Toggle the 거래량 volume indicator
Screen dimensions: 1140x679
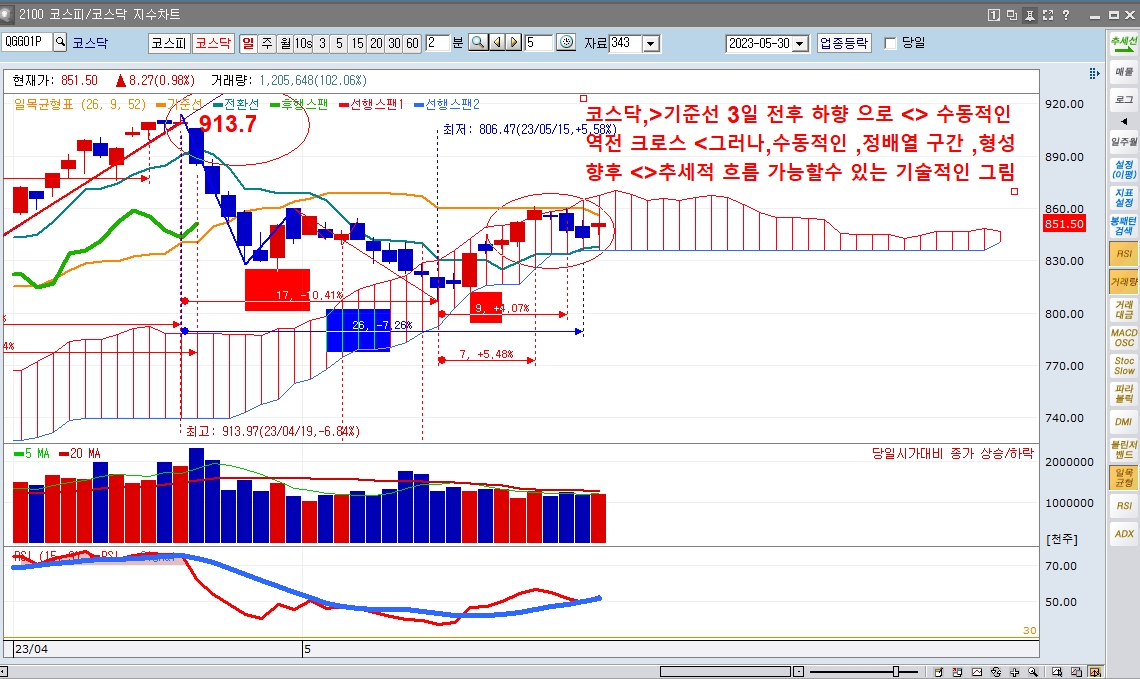1123,282
